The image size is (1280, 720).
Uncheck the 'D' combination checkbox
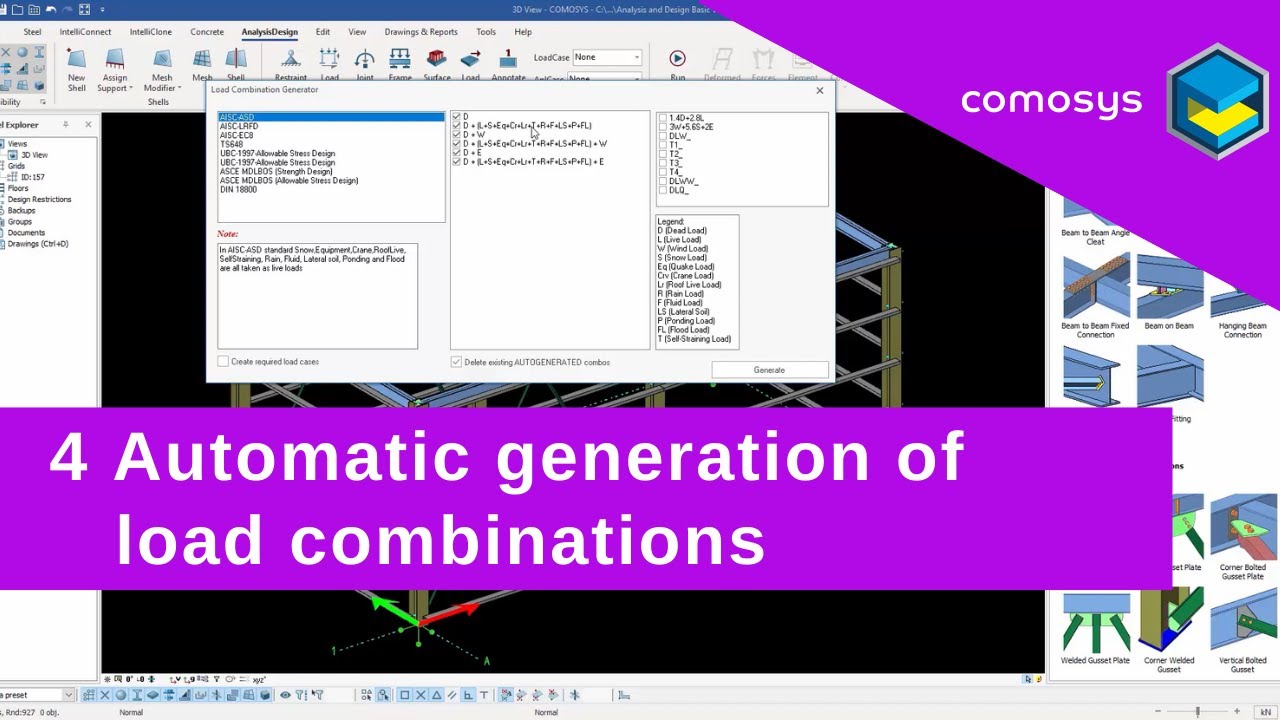pos(456,117)
